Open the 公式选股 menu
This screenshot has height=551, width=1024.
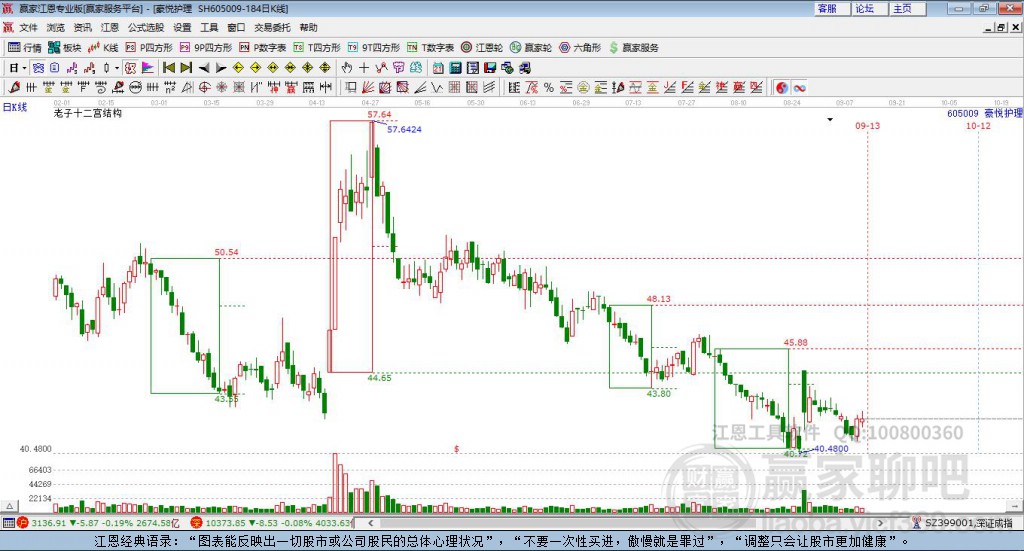(146, 27)
